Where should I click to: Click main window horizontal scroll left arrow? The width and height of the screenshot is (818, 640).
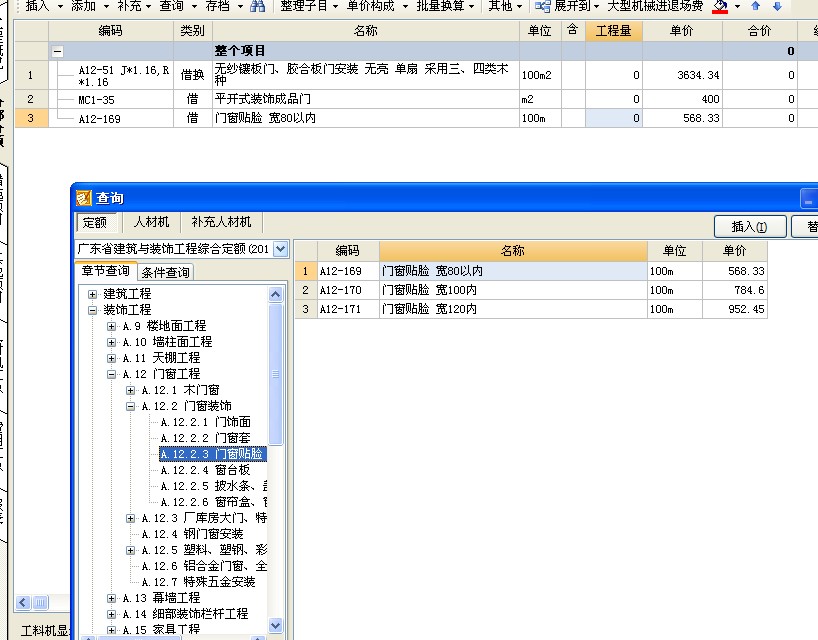pos(23,603)
